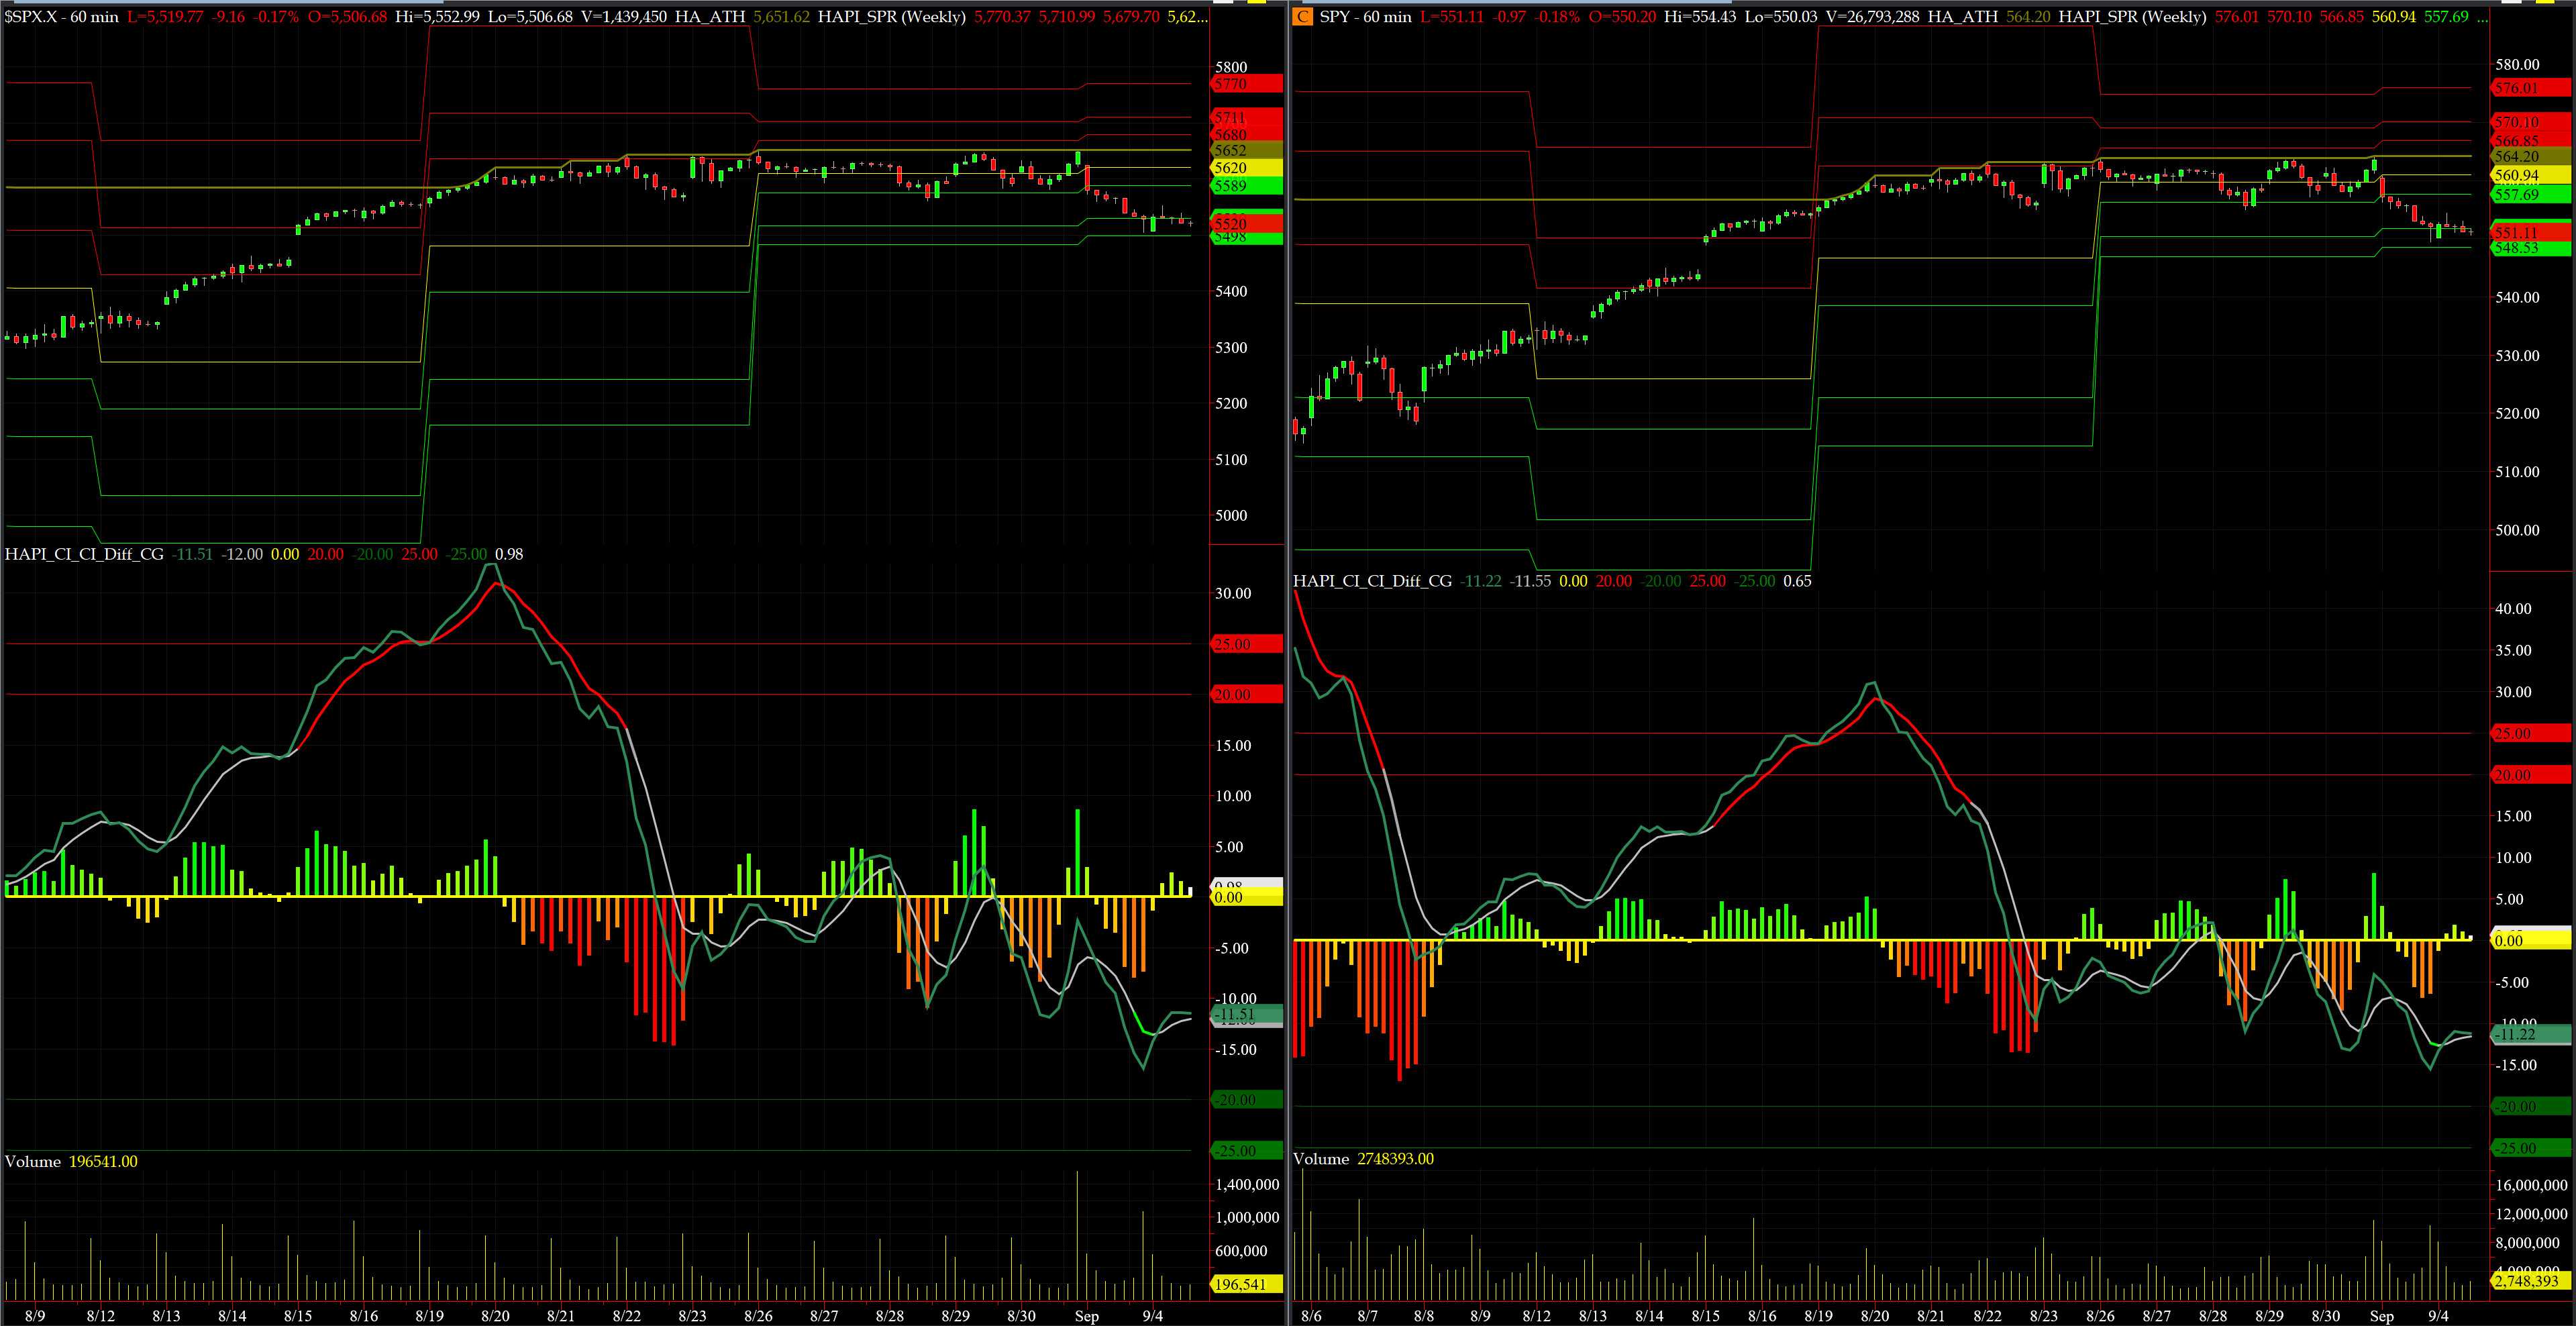2576x1326 pixels.
Task: Click the Volume 2748393.00 label in SPY pane
Action: [1363, 1159]
